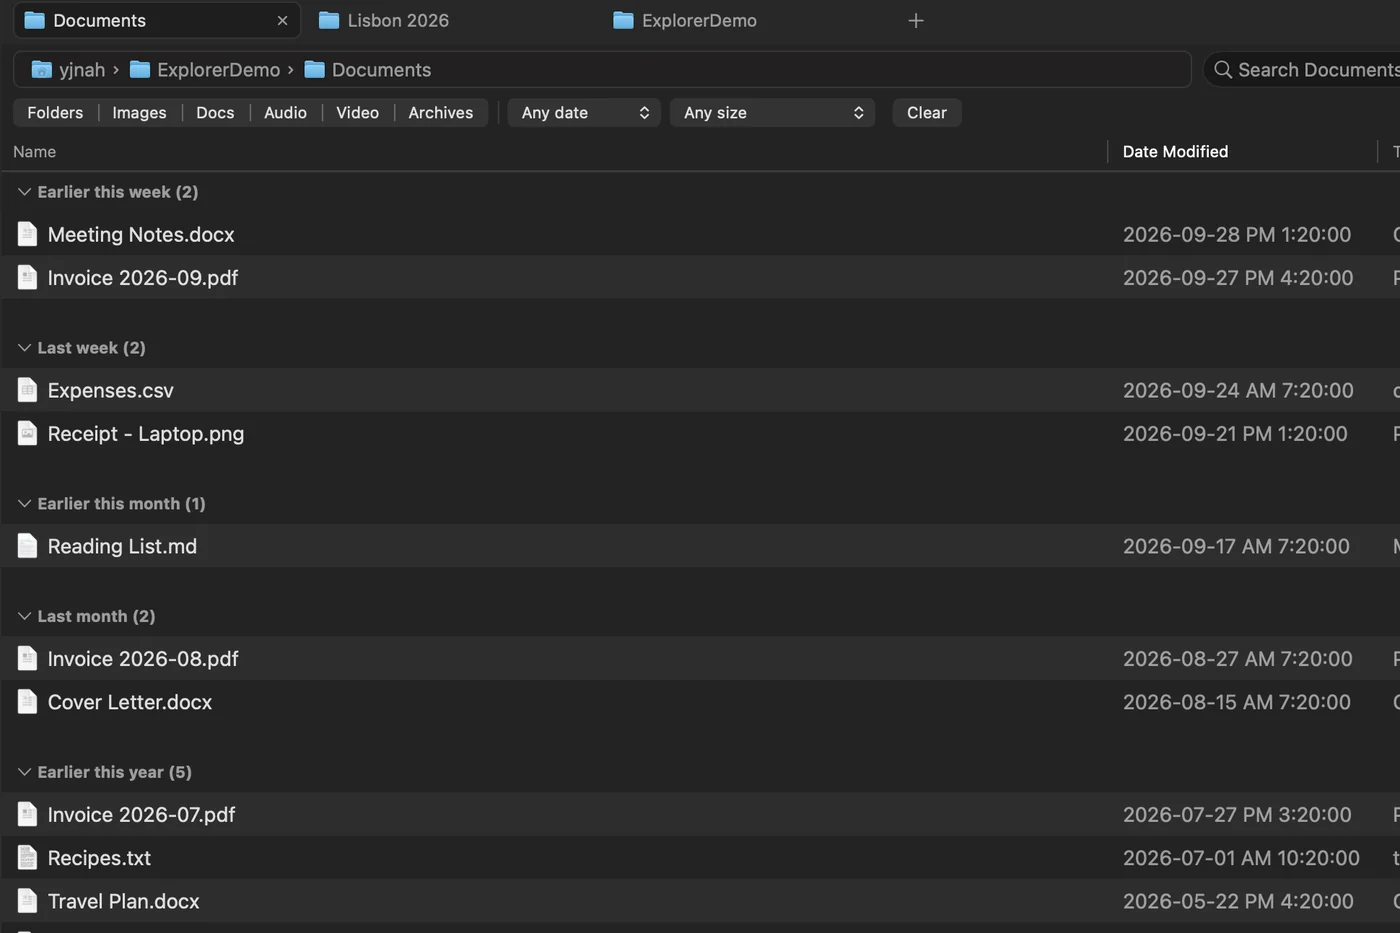Collapse the Last month group
The image size is (1400, 933).
click(x=24, y=616)
